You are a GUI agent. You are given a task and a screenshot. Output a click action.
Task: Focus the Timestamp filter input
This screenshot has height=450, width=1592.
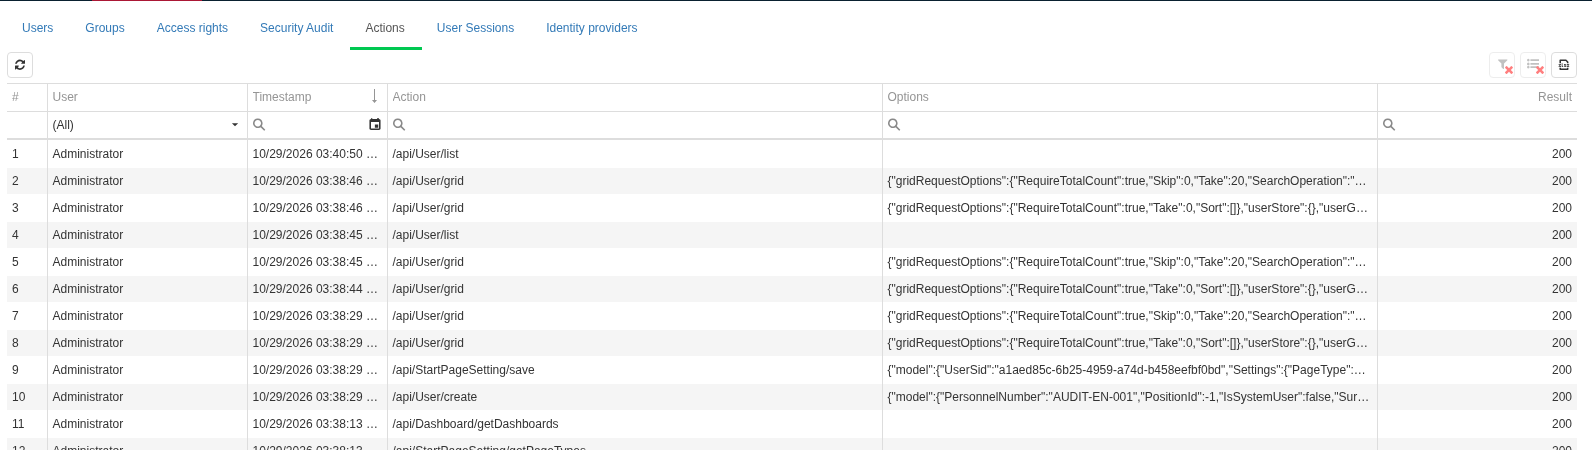[x=316, y=125]
